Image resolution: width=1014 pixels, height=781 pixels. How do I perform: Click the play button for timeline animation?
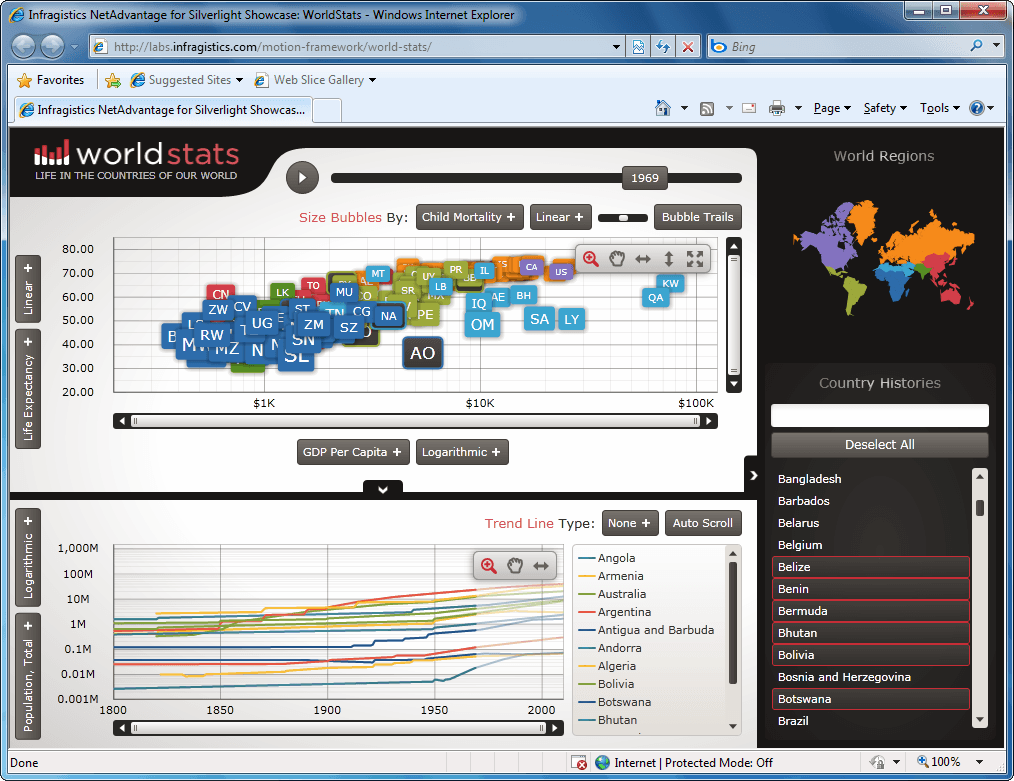point(302,178)
